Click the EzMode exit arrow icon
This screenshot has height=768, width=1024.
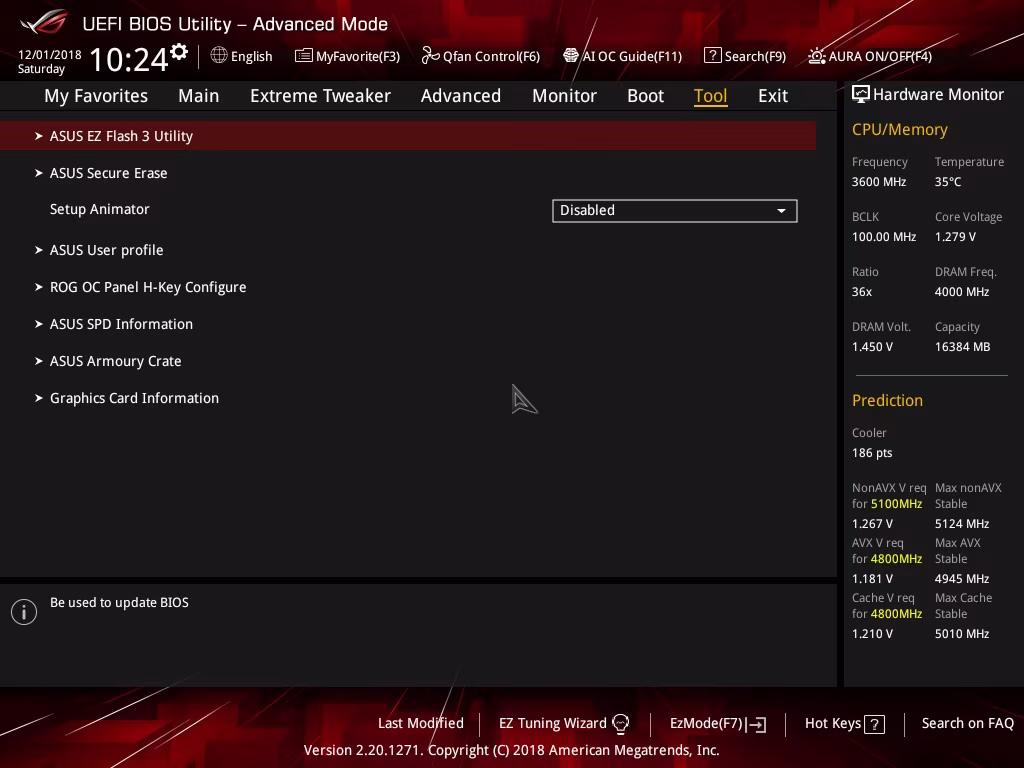(x=756, y=724)
